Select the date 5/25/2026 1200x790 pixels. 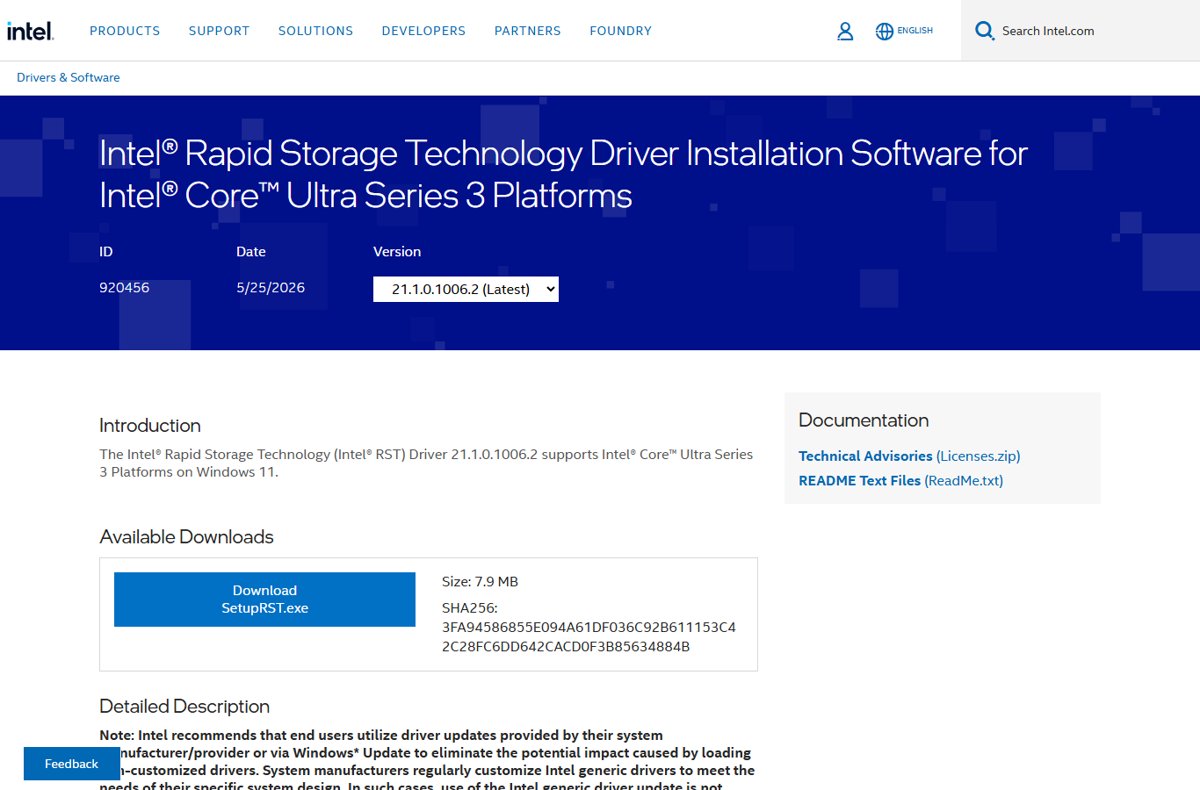coord(270,288)
